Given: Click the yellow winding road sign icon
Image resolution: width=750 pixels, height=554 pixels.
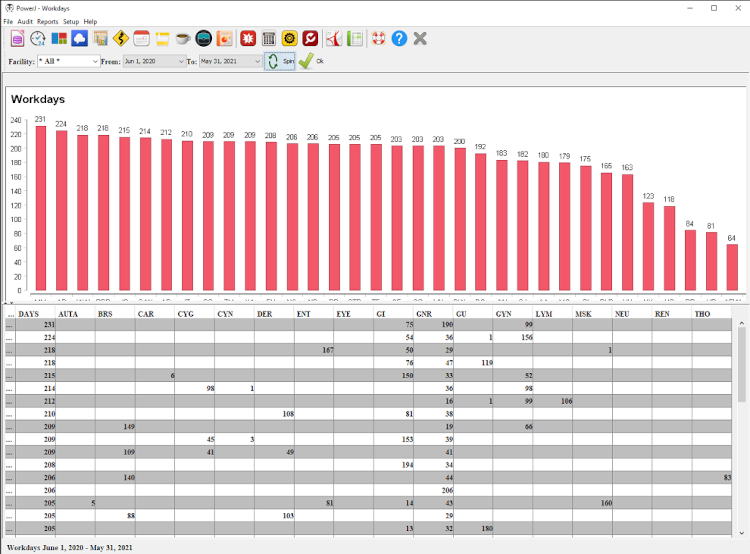Looking at the screenshot, I should pyautogui.click(x=121, y=39).
